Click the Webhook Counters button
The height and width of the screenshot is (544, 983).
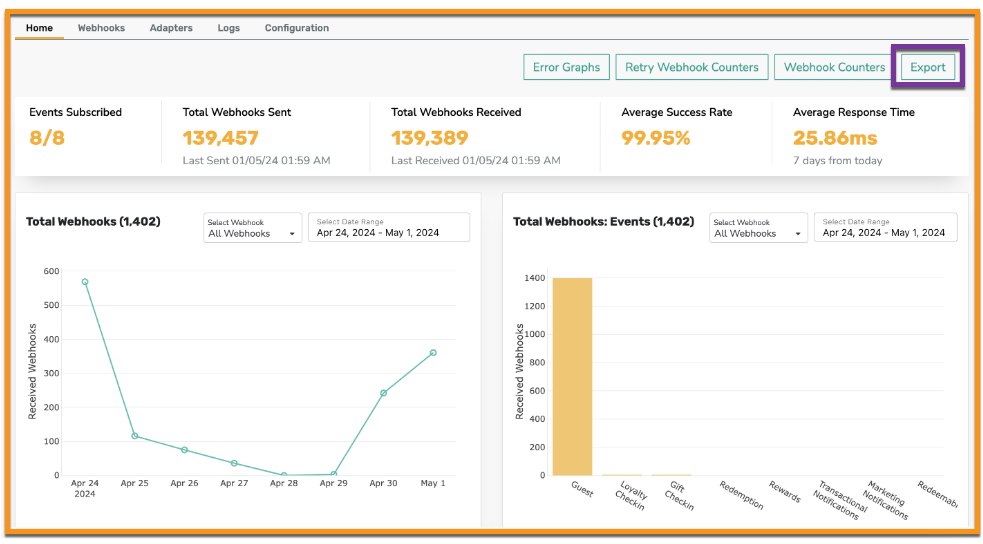834,67
